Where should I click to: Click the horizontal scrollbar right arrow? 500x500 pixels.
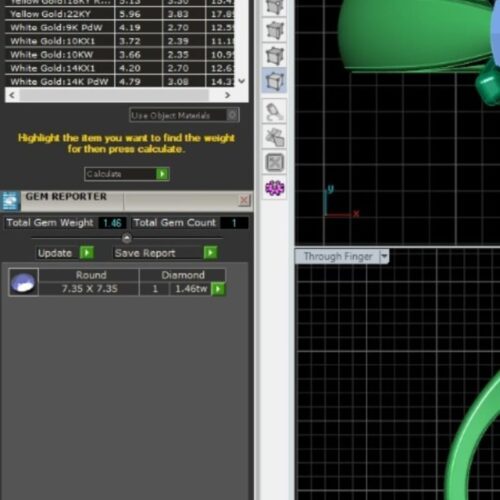(227, 95)
